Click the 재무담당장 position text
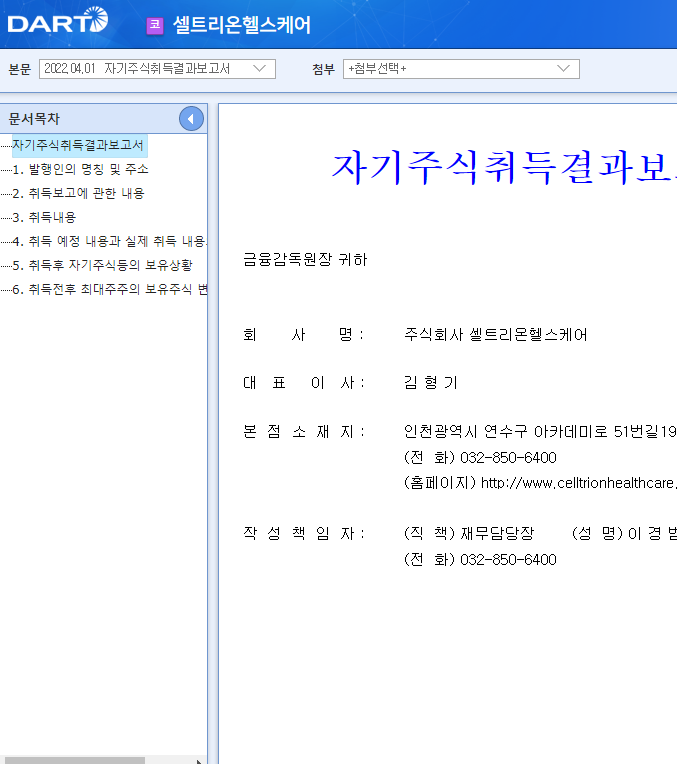Image resolution: width=677 pixels, height=764 pixels. pos(497,533)
